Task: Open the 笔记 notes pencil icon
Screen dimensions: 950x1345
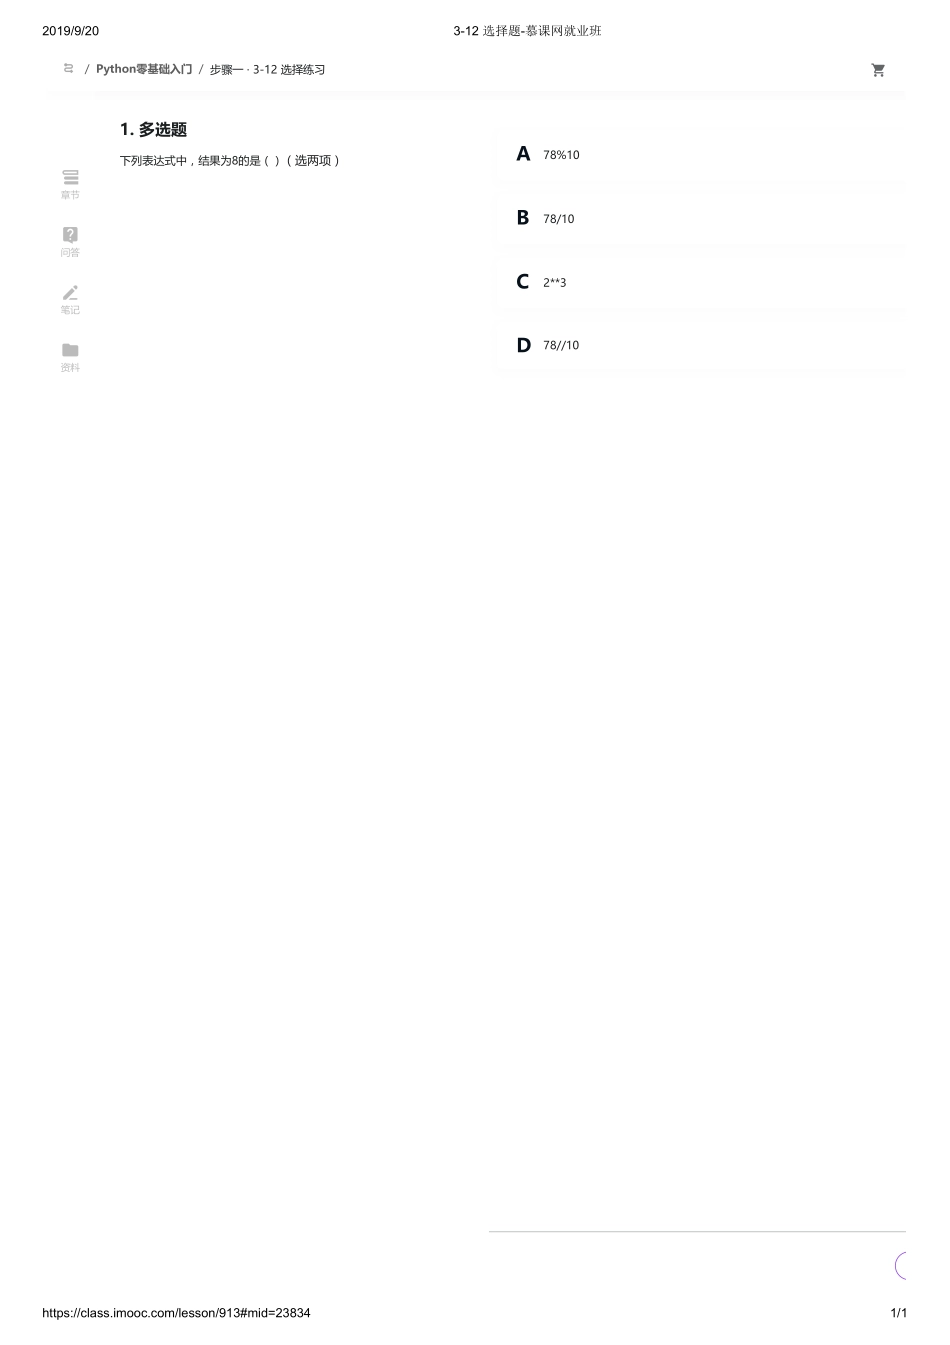Action: coord(70,292)
